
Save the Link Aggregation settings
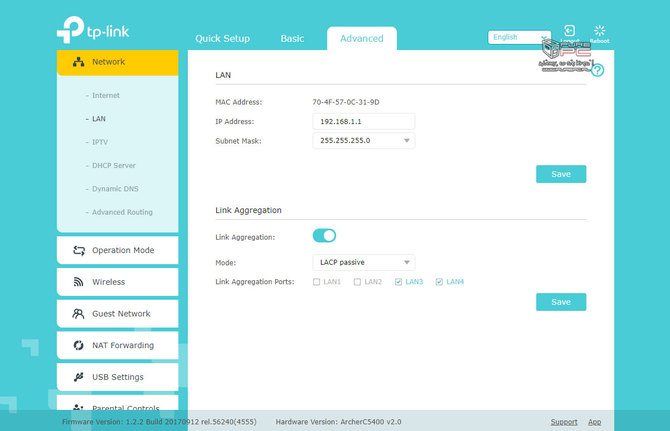[x=561, y=302]
